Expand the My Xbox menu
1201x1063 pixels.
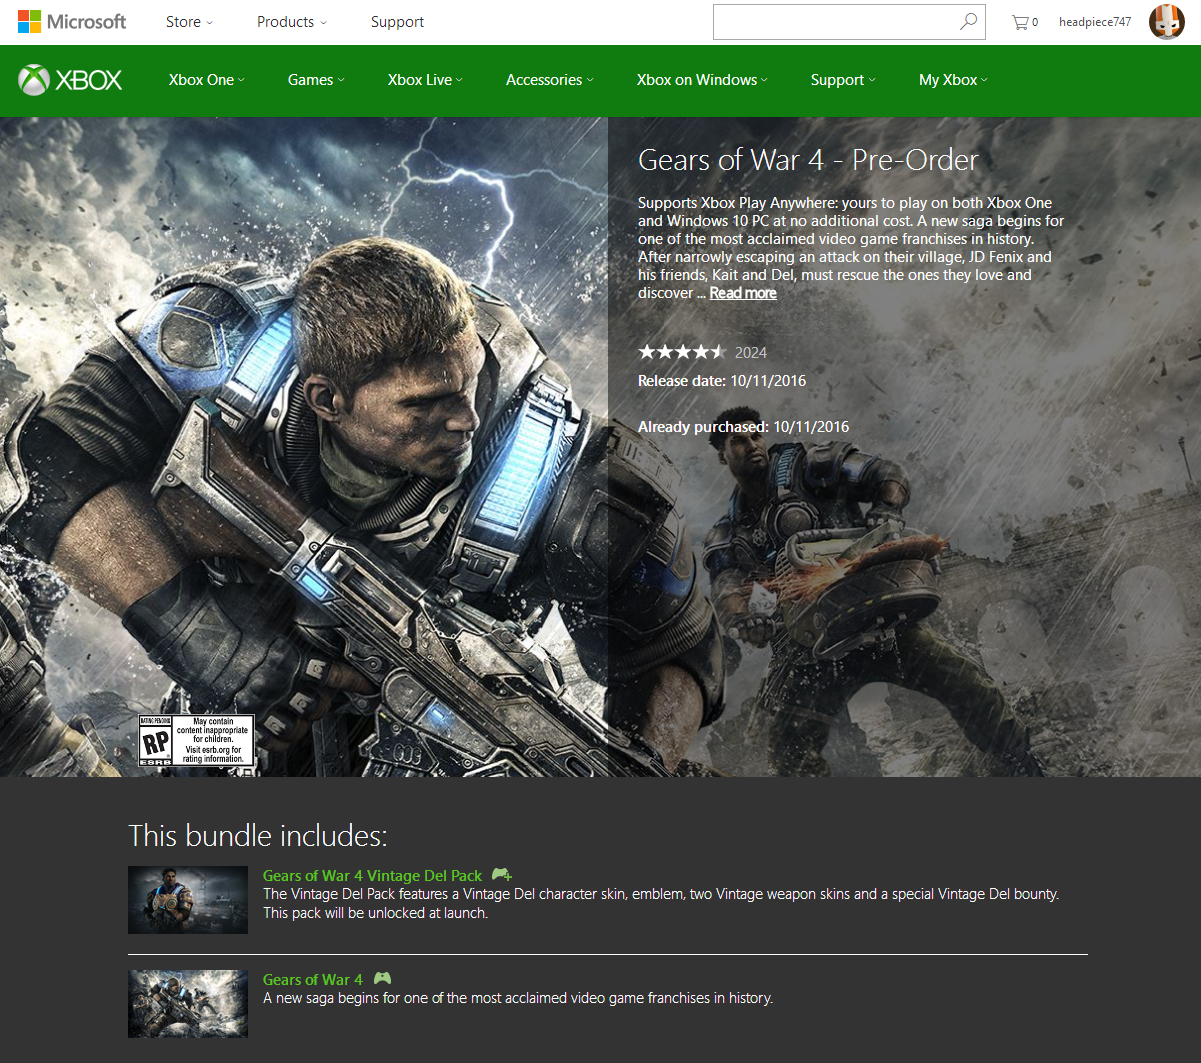953,80
